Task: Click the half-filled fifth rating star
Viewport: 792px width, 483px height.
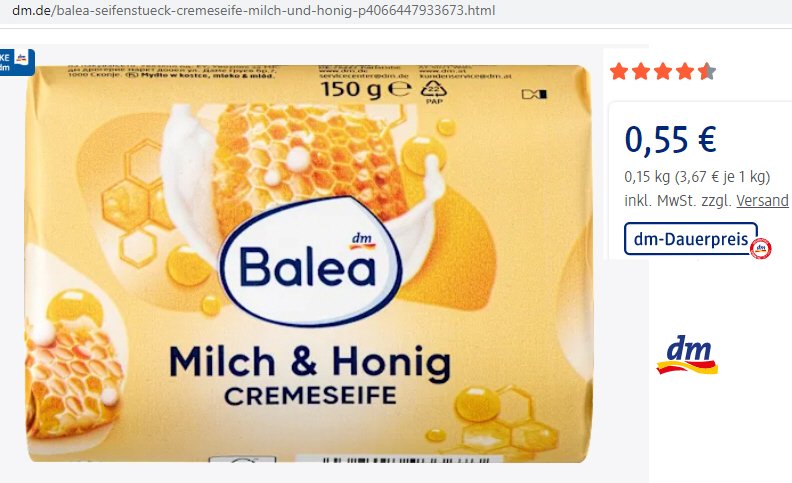Action: [x=707, y=72]
